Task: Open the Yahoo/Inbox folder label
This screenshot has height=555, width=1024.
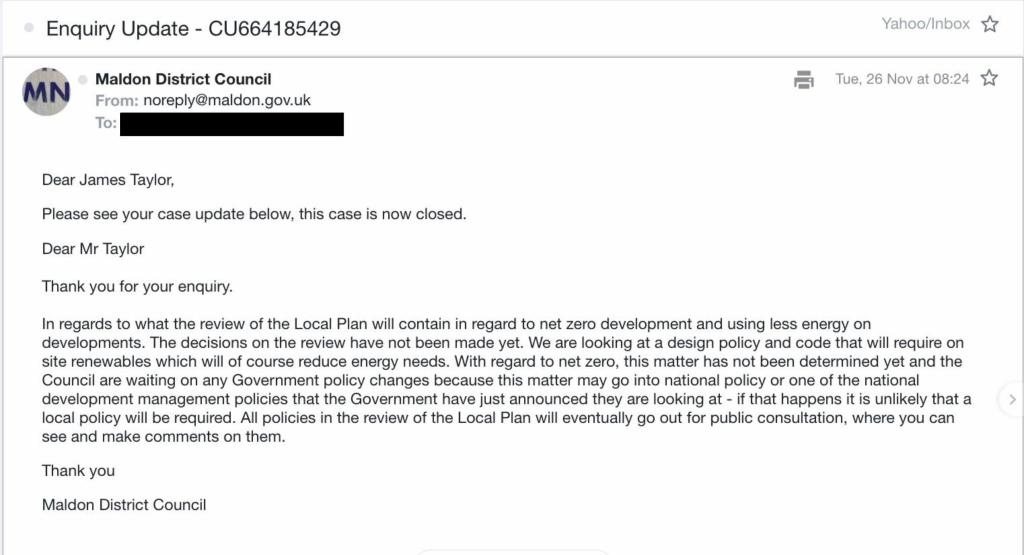Action: click(925, 24)
